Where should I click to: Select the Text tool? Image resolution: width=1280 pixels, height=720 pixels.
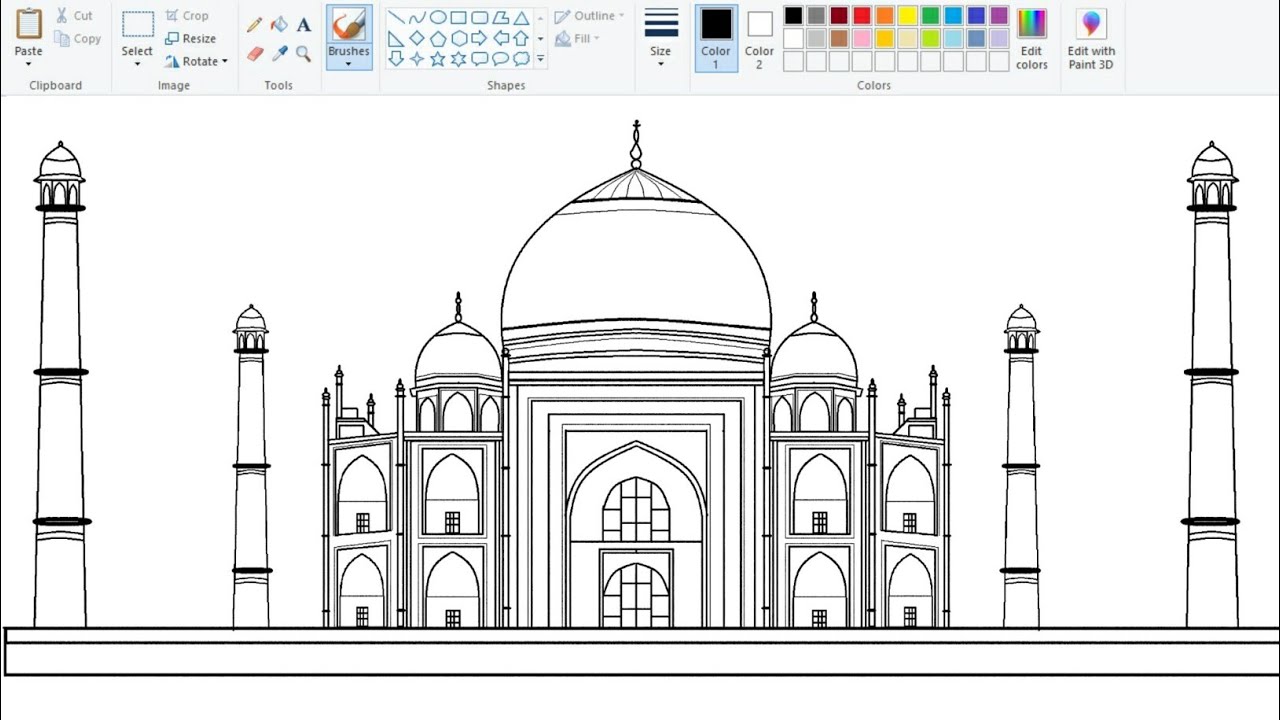(x=304, y=24)
